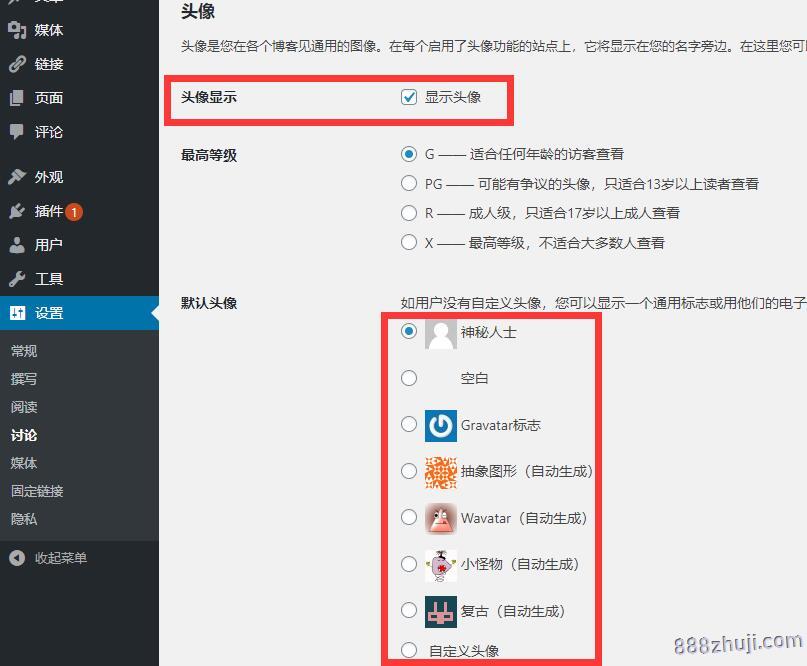Select the 自定义头像 radio button
This screenshot has width=807, height=666.
click(409, 650)
